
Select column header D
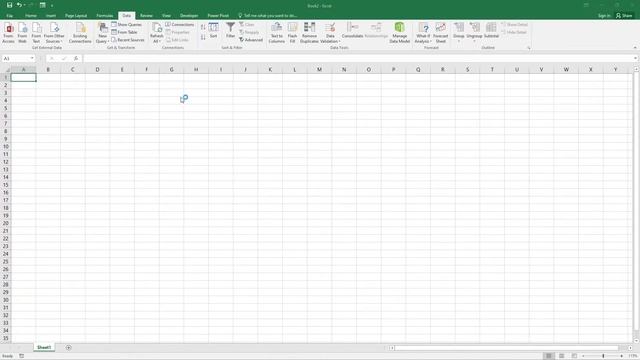97,70
